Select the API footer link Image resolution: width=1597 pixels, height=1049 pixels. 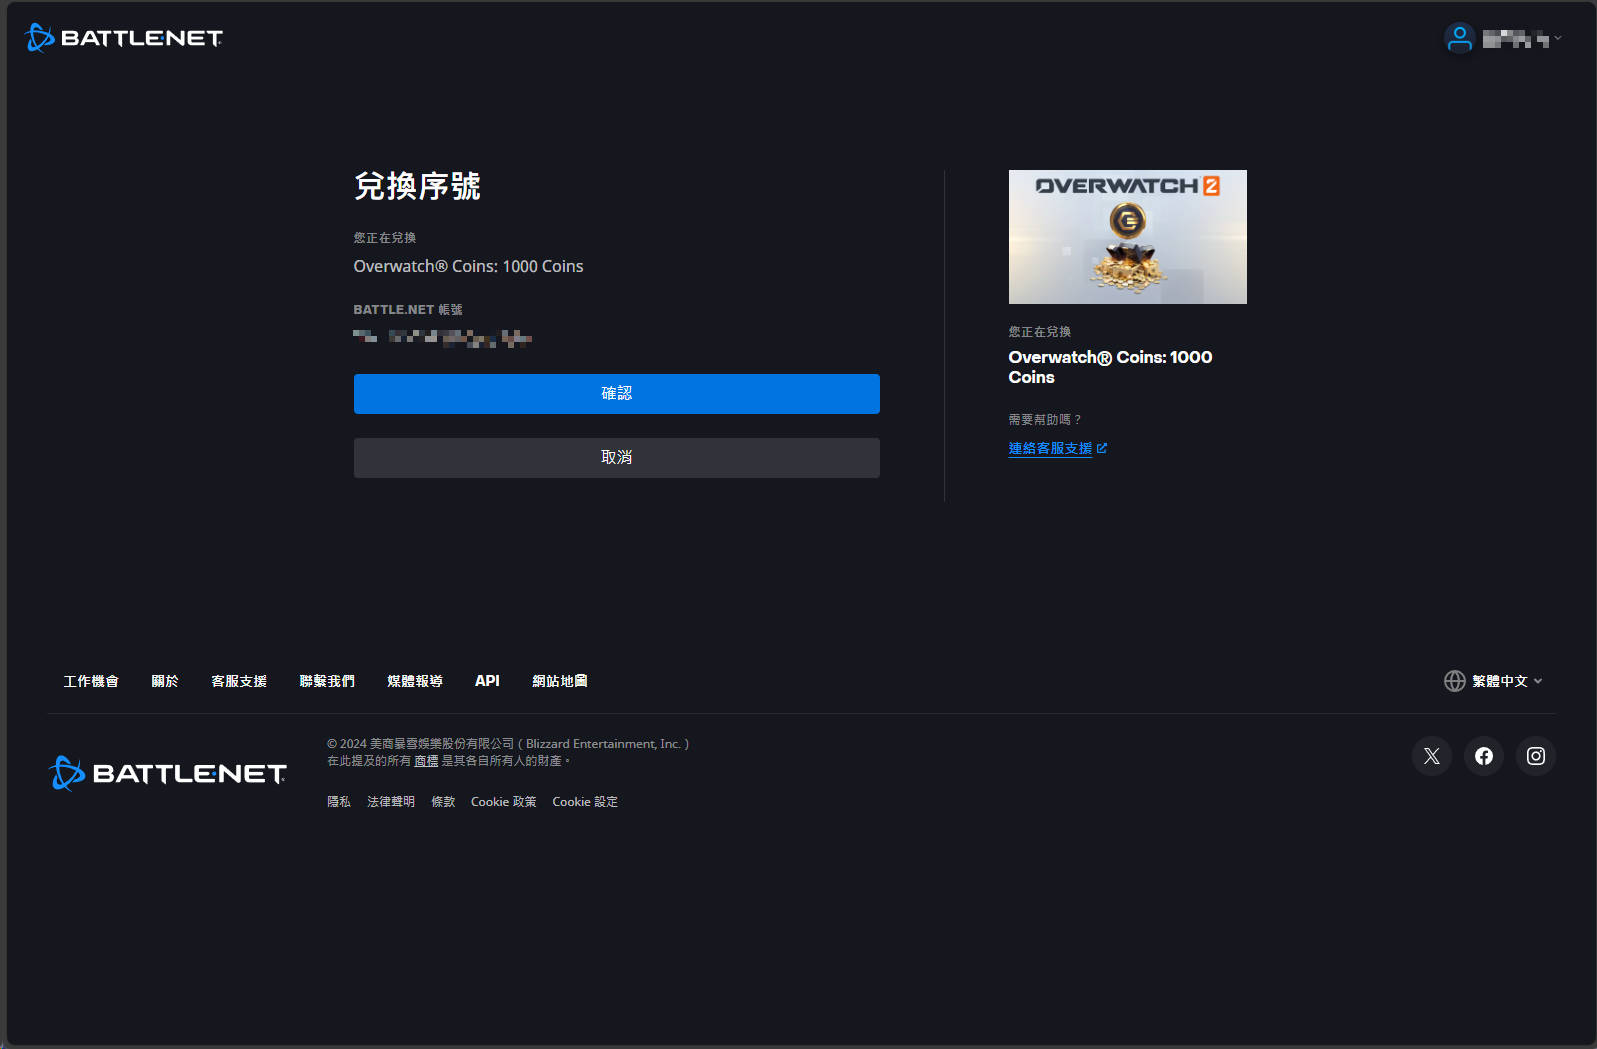click(x=487, y=681)
